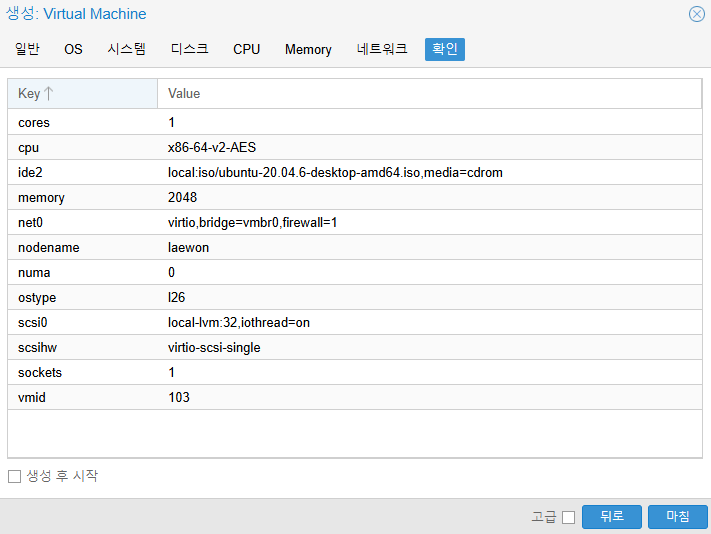
Task: Select the sockets key cell
Action: 83,373
